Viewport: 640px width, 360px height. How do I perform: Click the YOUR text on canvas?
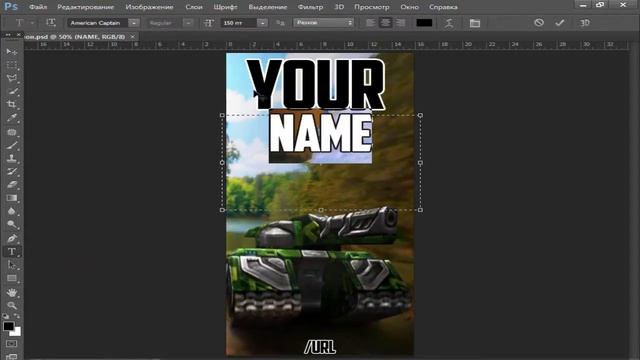click(316, 85)
